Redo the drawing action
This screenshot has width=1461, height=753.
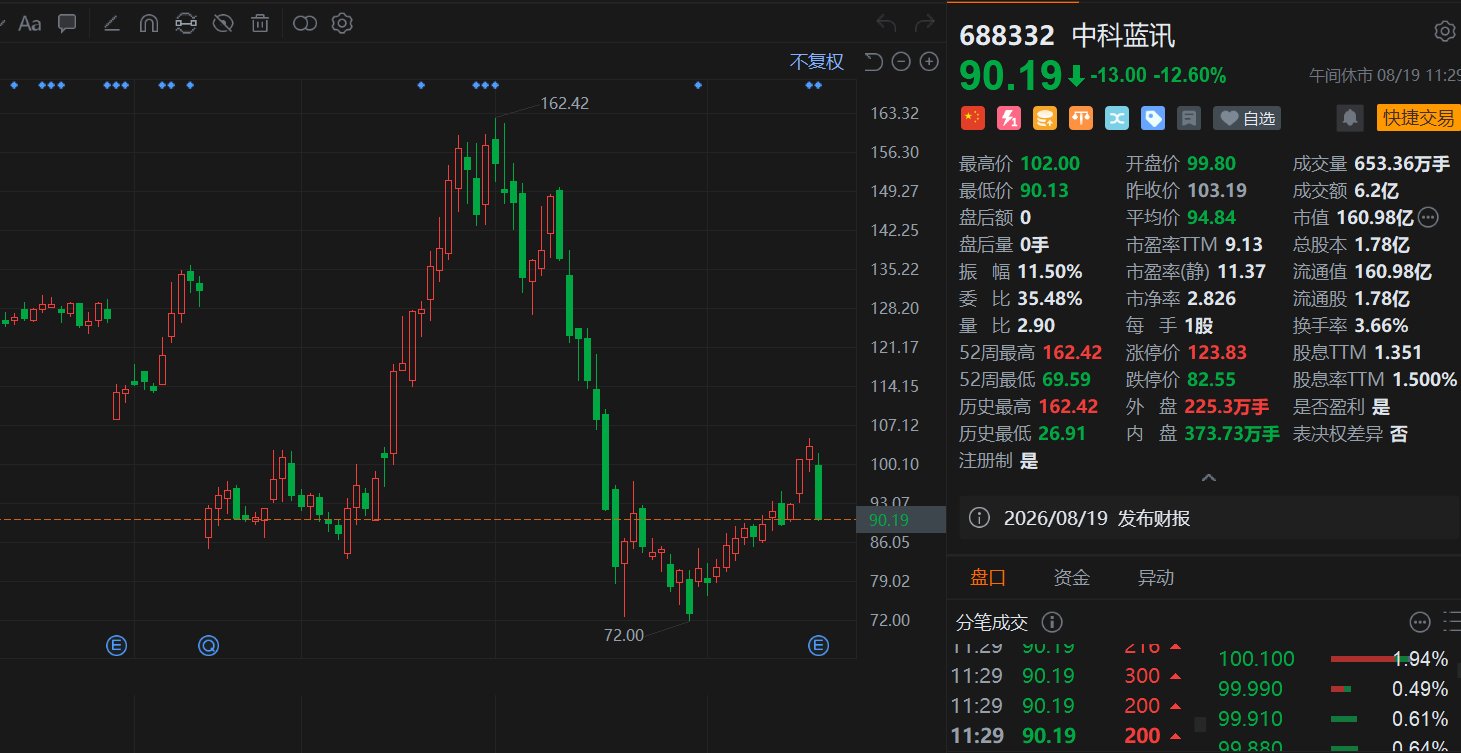[x=923, y=23]
